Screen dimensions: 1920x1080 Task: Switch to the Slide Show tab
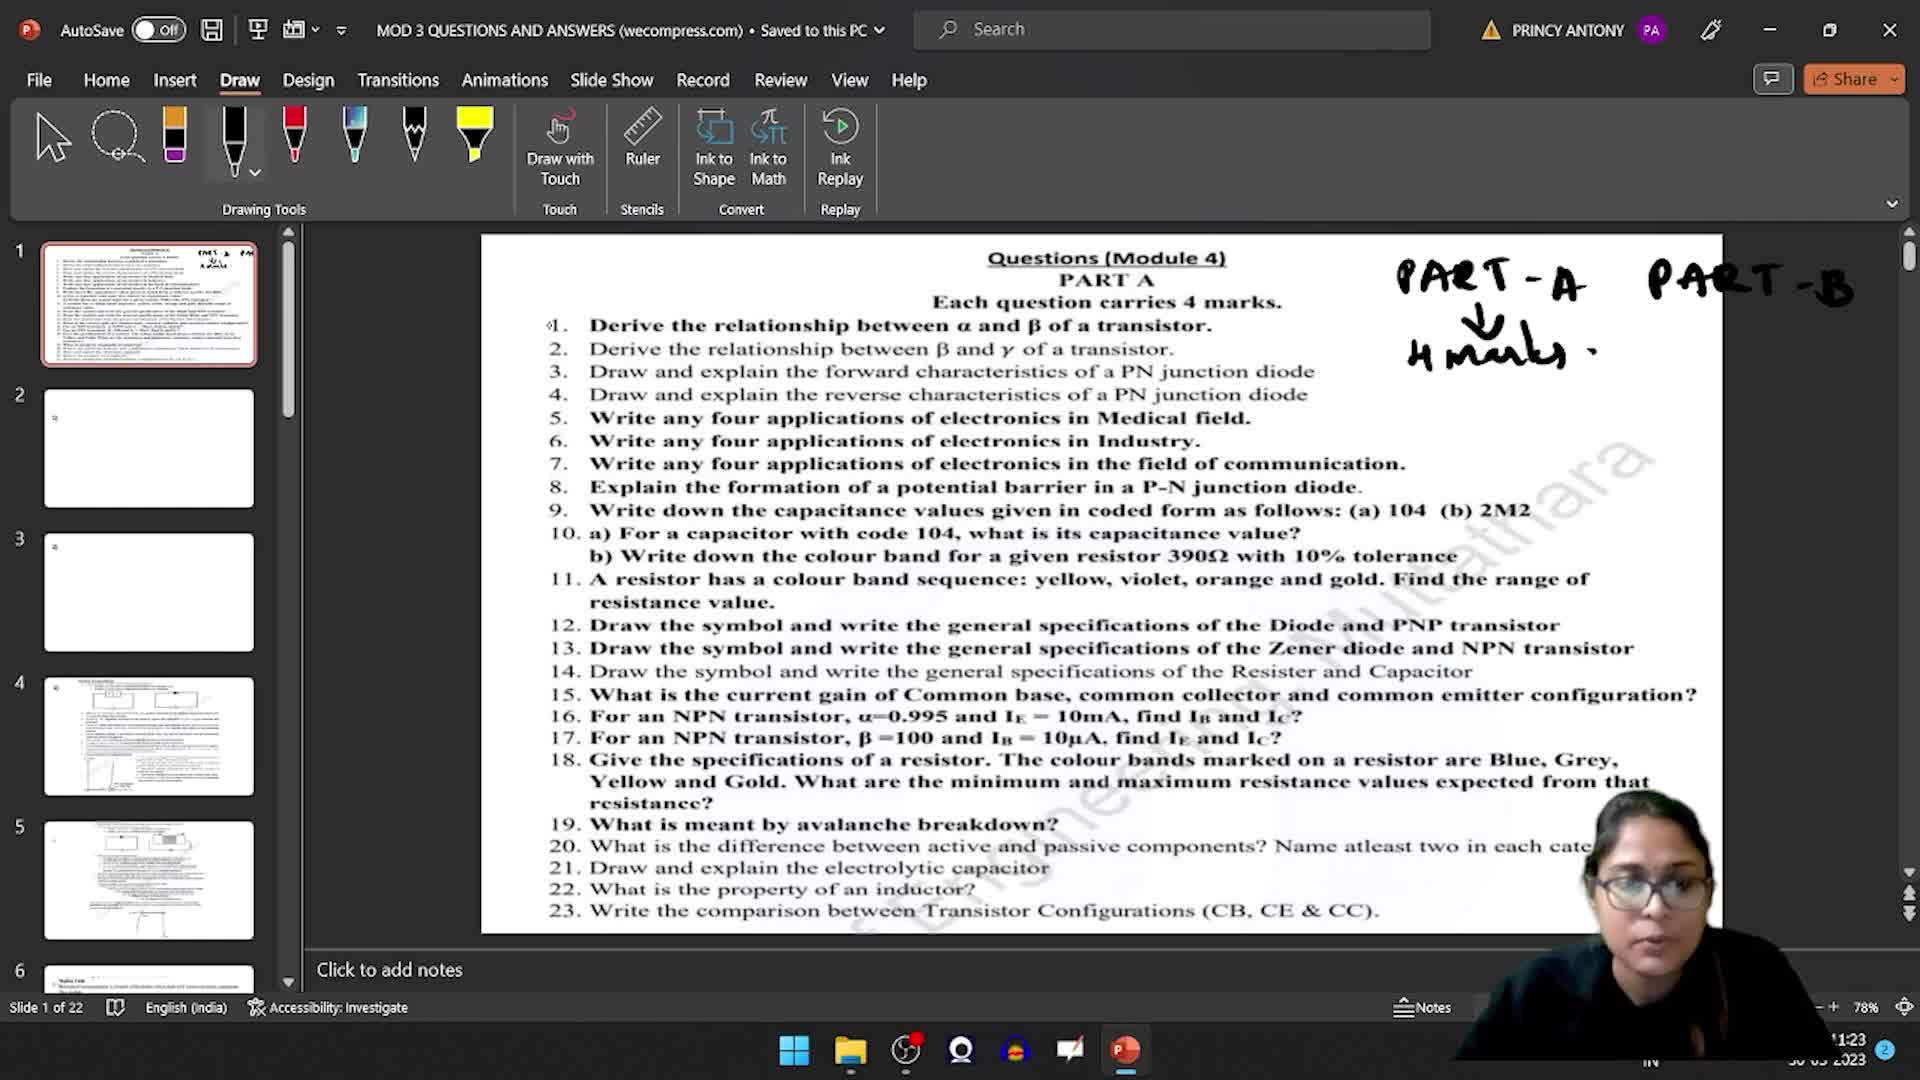point(611,80)
